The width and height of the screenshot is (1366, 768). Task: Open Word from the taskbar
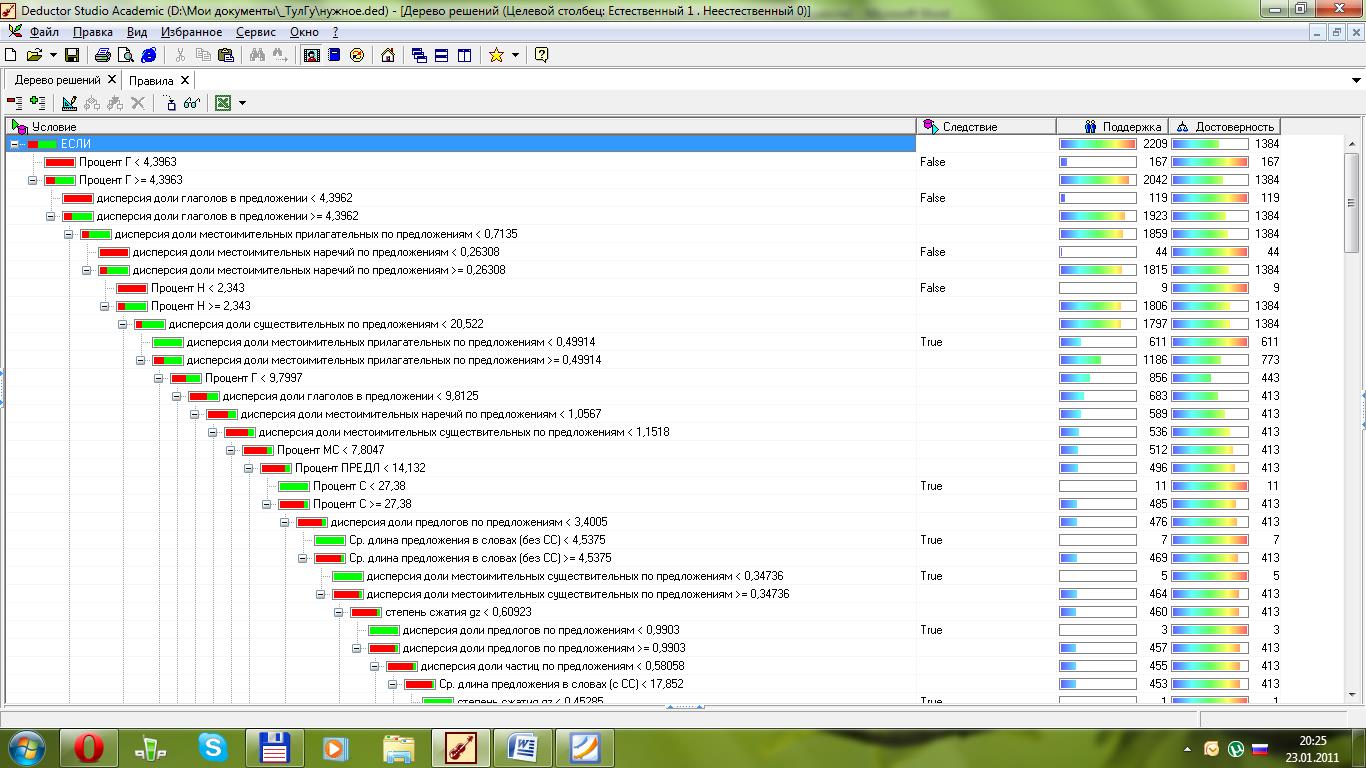(522, 747)
